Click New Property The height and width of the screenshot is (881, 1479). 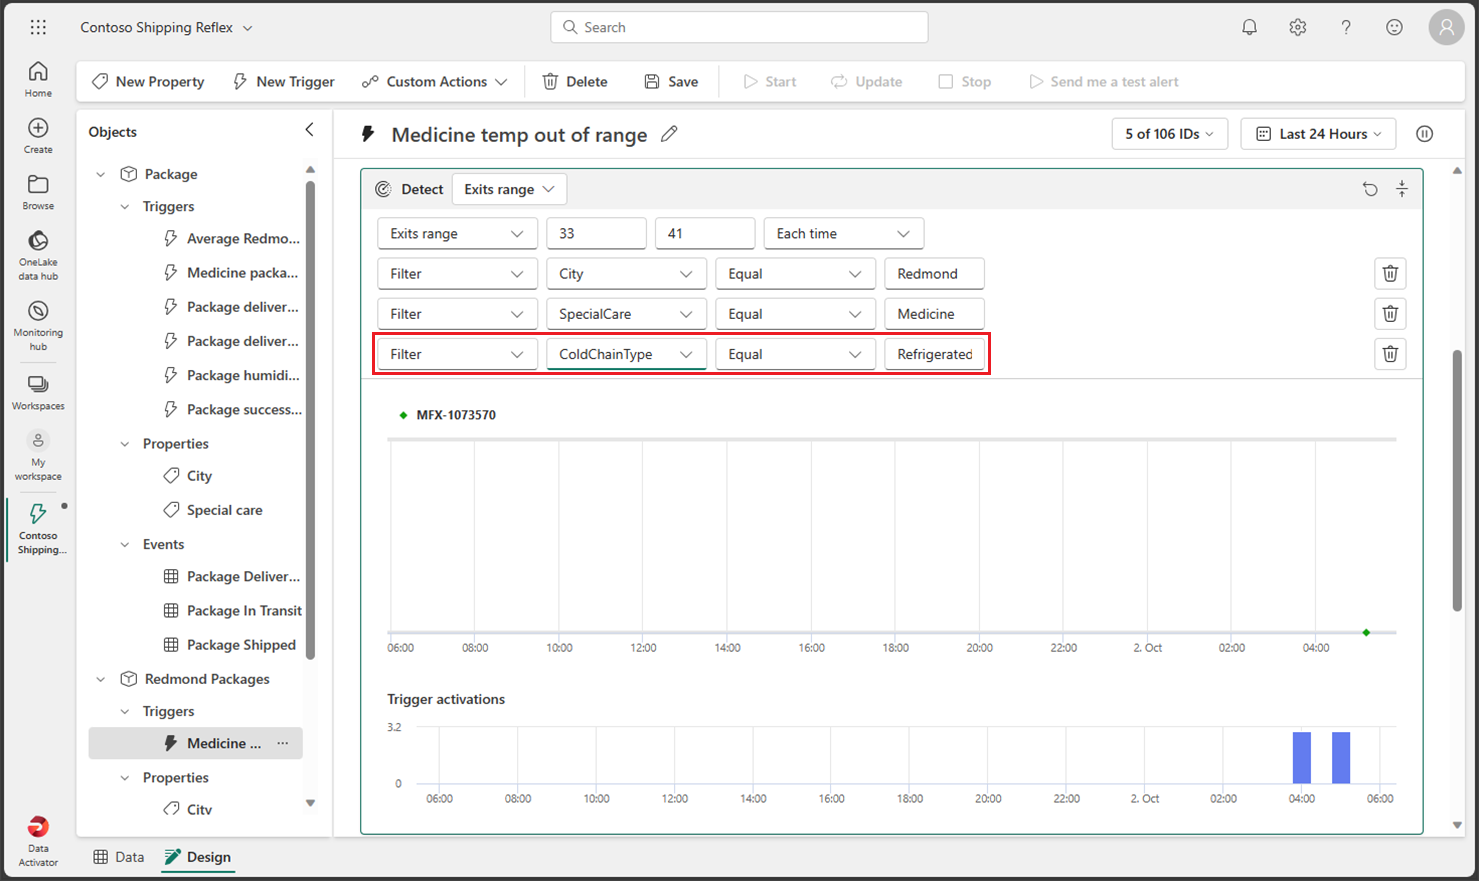148,82
